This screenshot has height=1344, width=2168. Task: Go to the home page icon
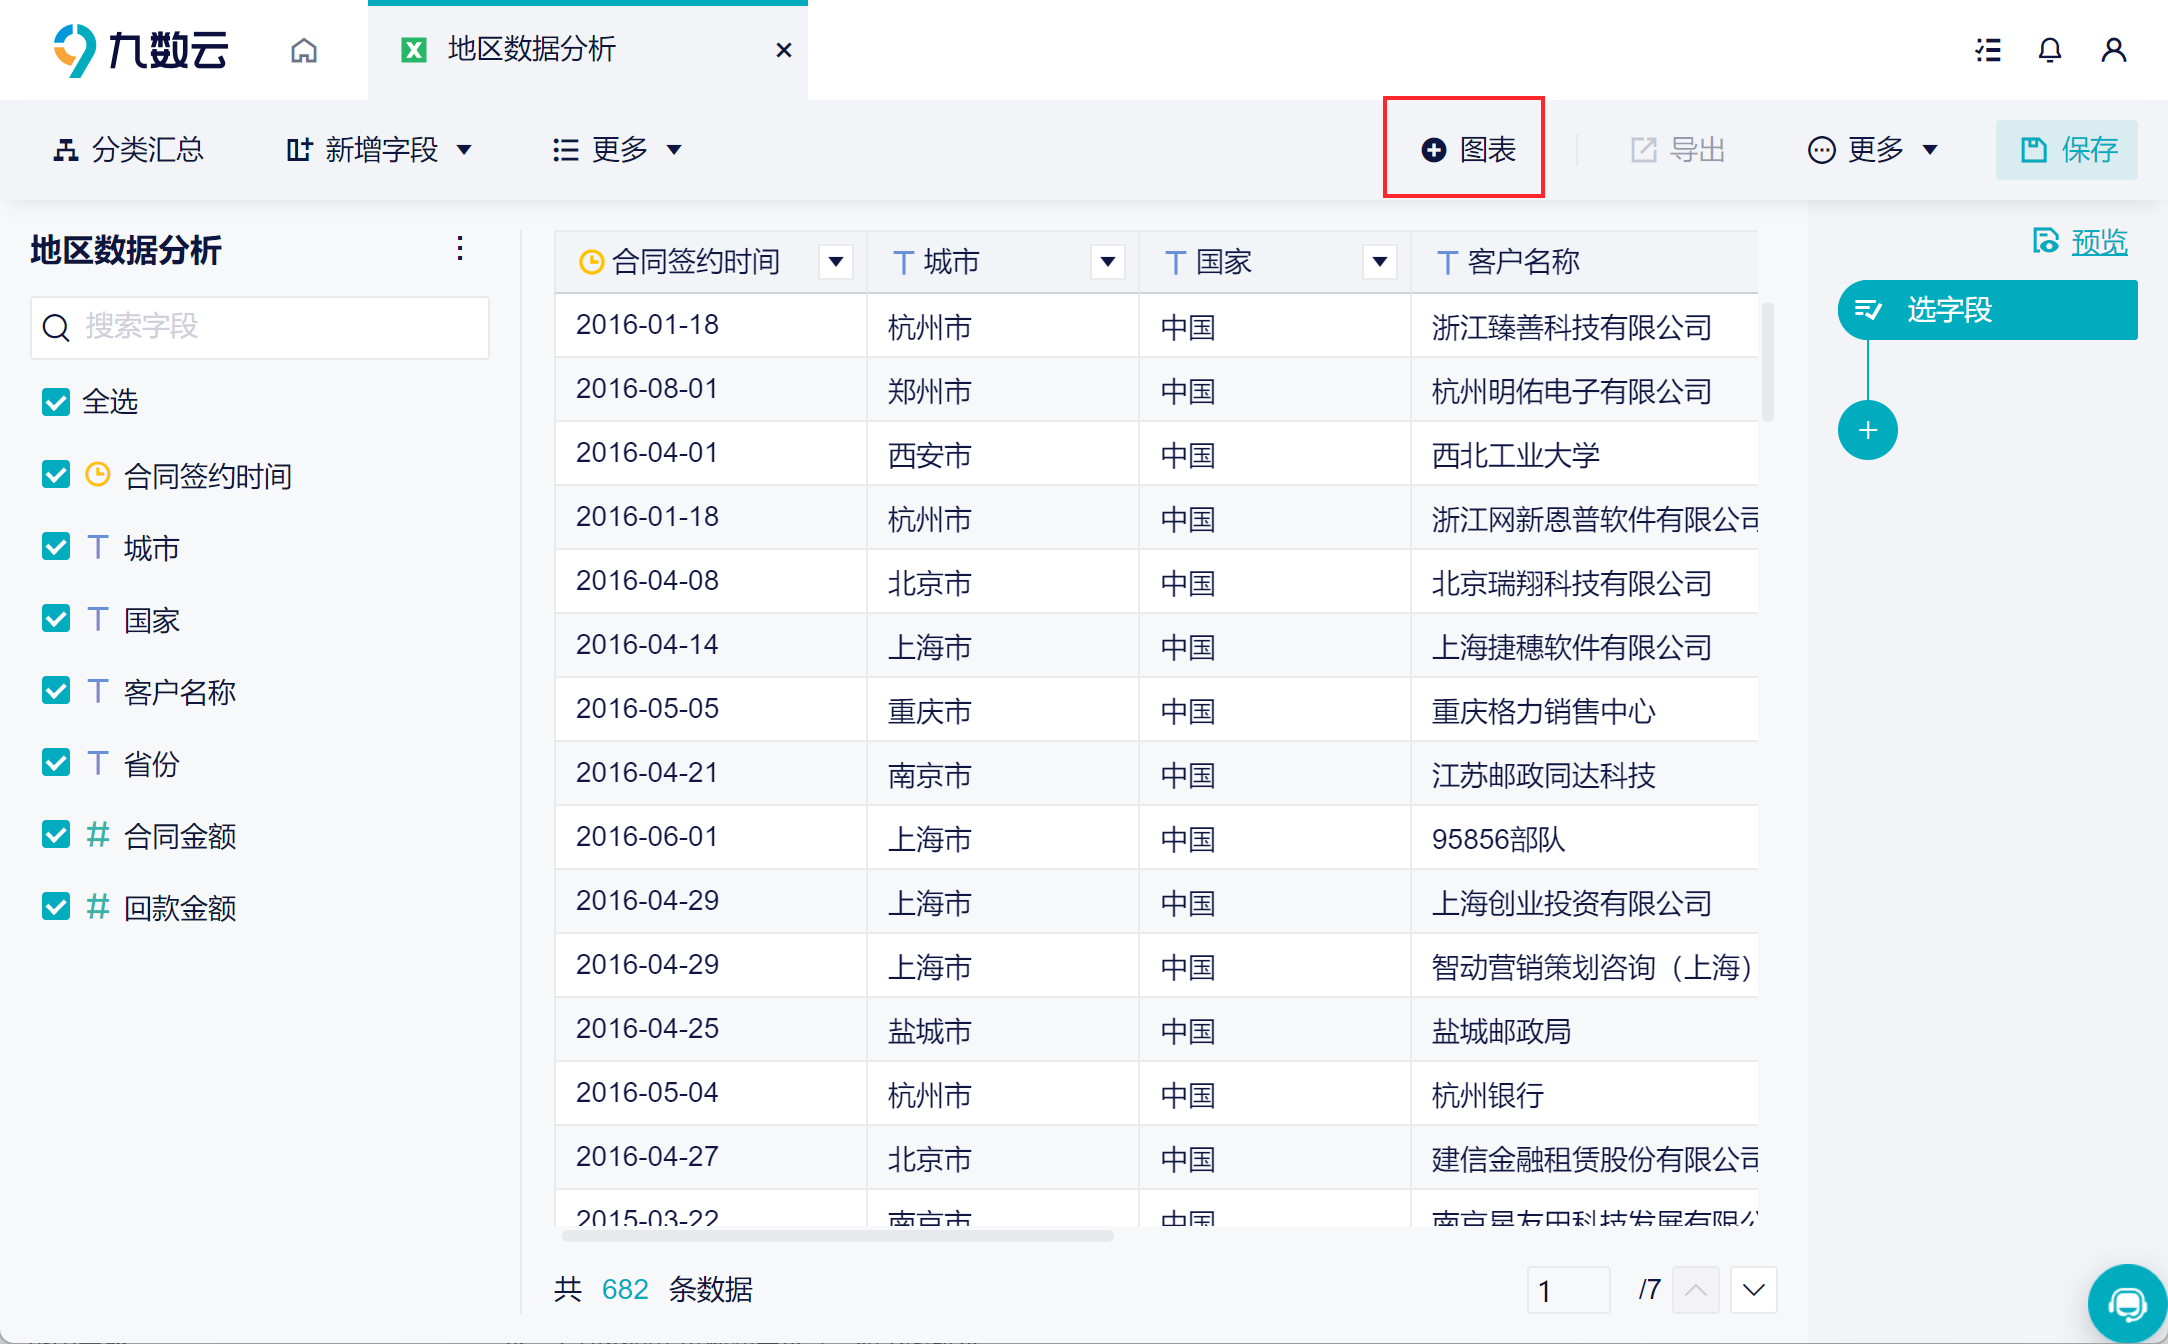pos(304,50)
